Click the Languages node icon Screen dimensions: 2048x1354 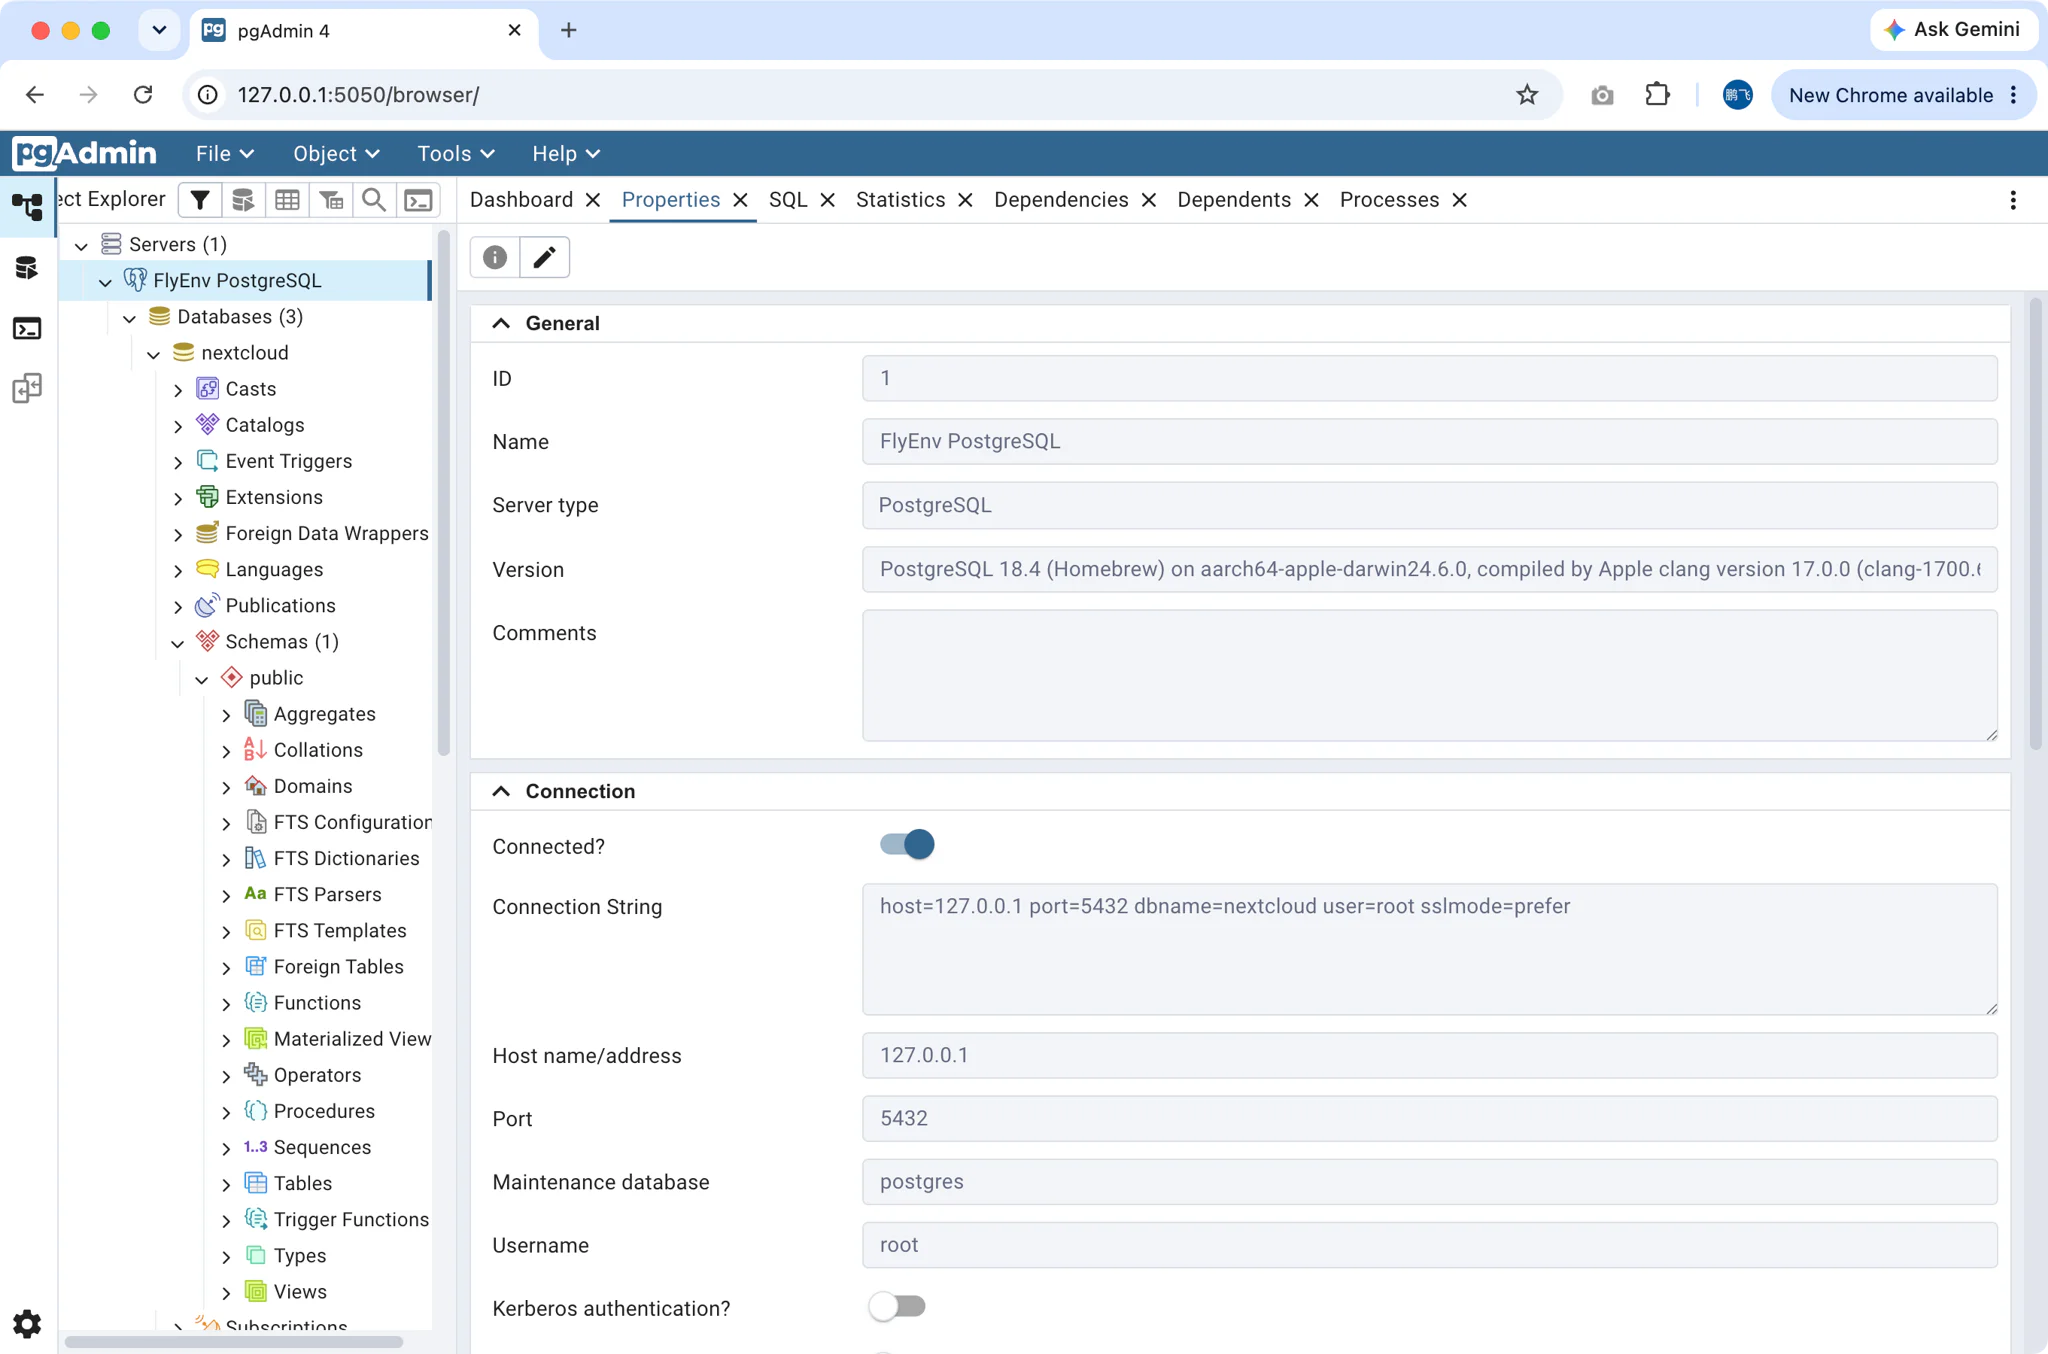point(207,569)
